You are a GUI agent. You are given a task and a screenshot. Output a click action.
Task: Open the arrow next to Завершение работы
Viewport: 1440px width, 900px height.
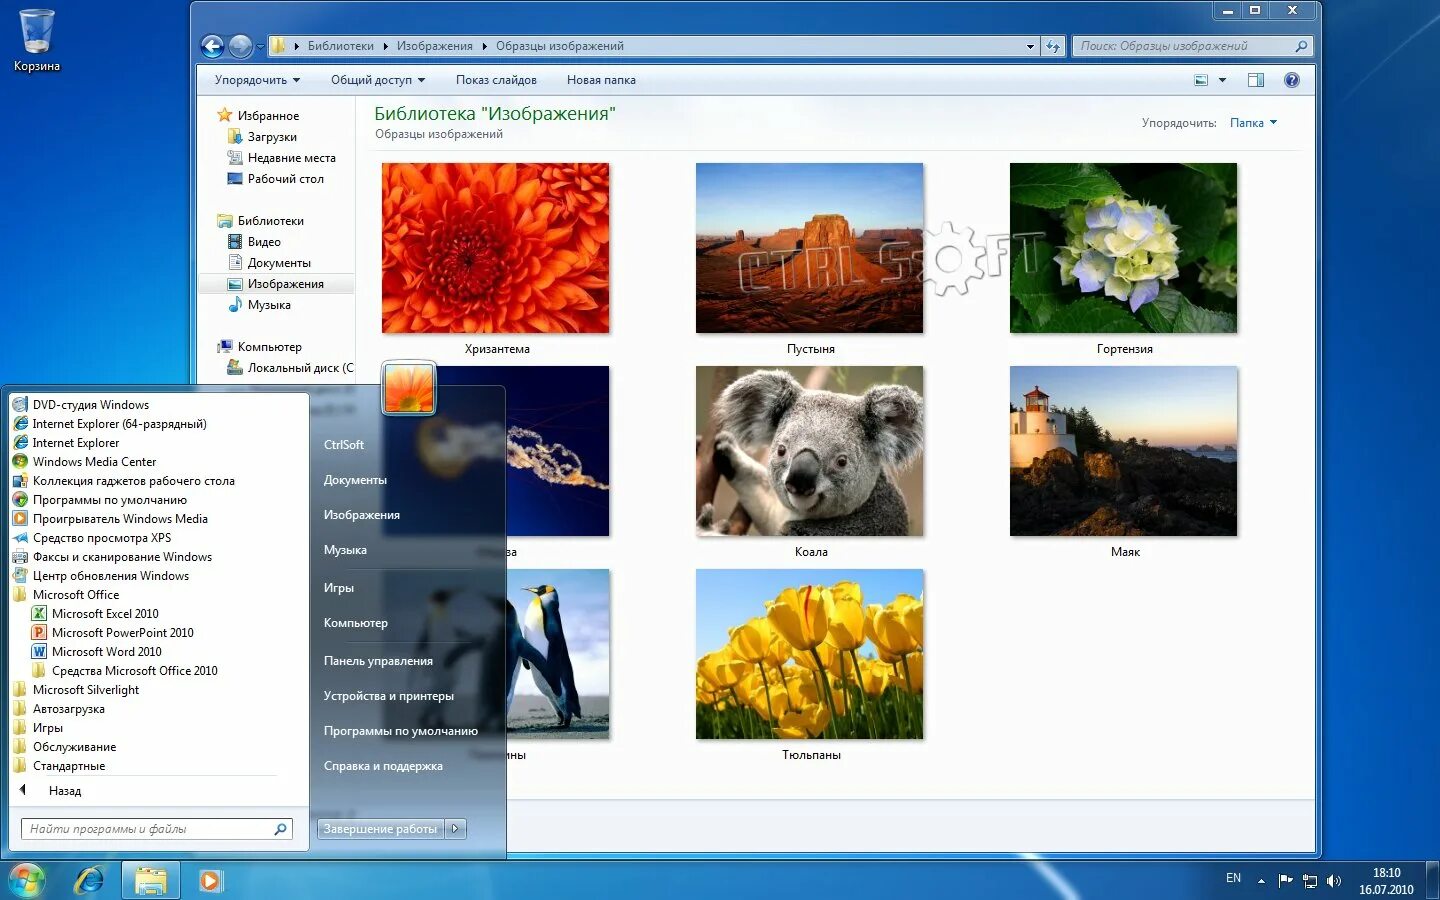coord(455,829)
